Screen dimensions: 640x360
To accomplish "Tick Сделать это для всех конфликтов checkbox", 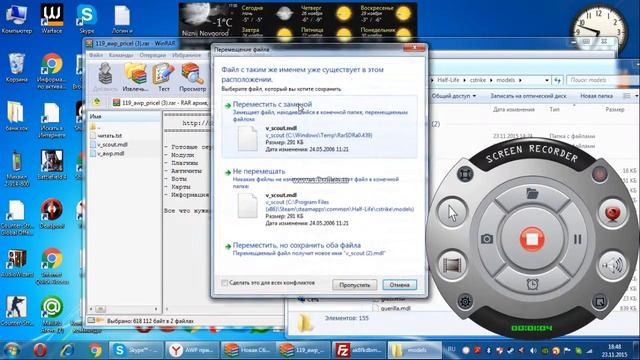I will (224, 283).
